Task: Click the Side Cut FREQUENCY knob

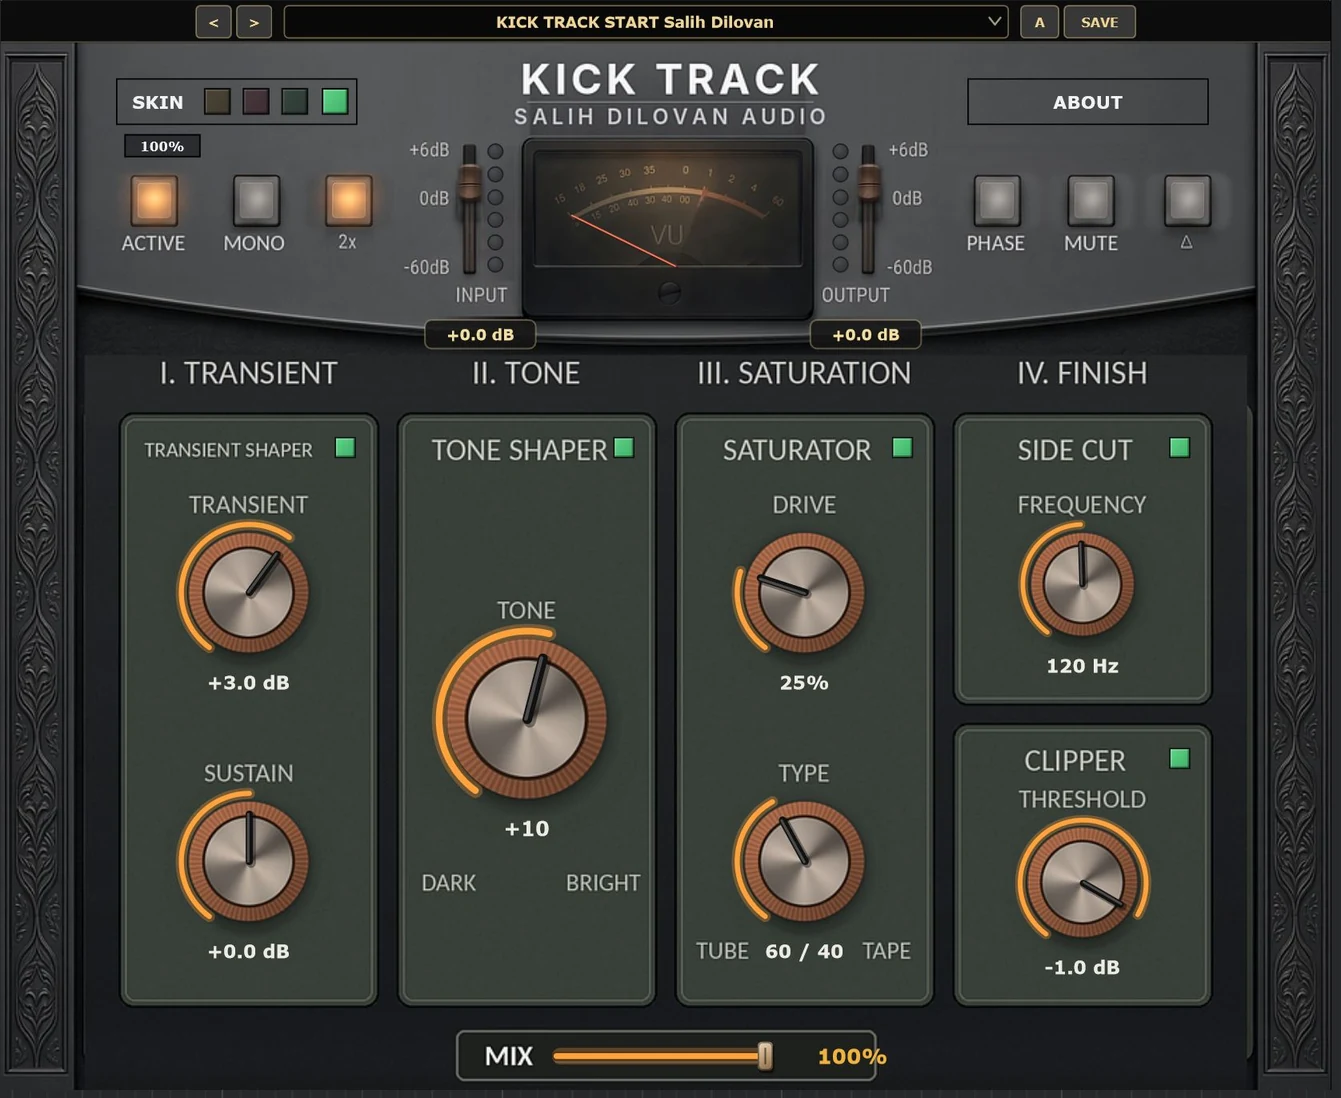Action: tap(1082, 583)
